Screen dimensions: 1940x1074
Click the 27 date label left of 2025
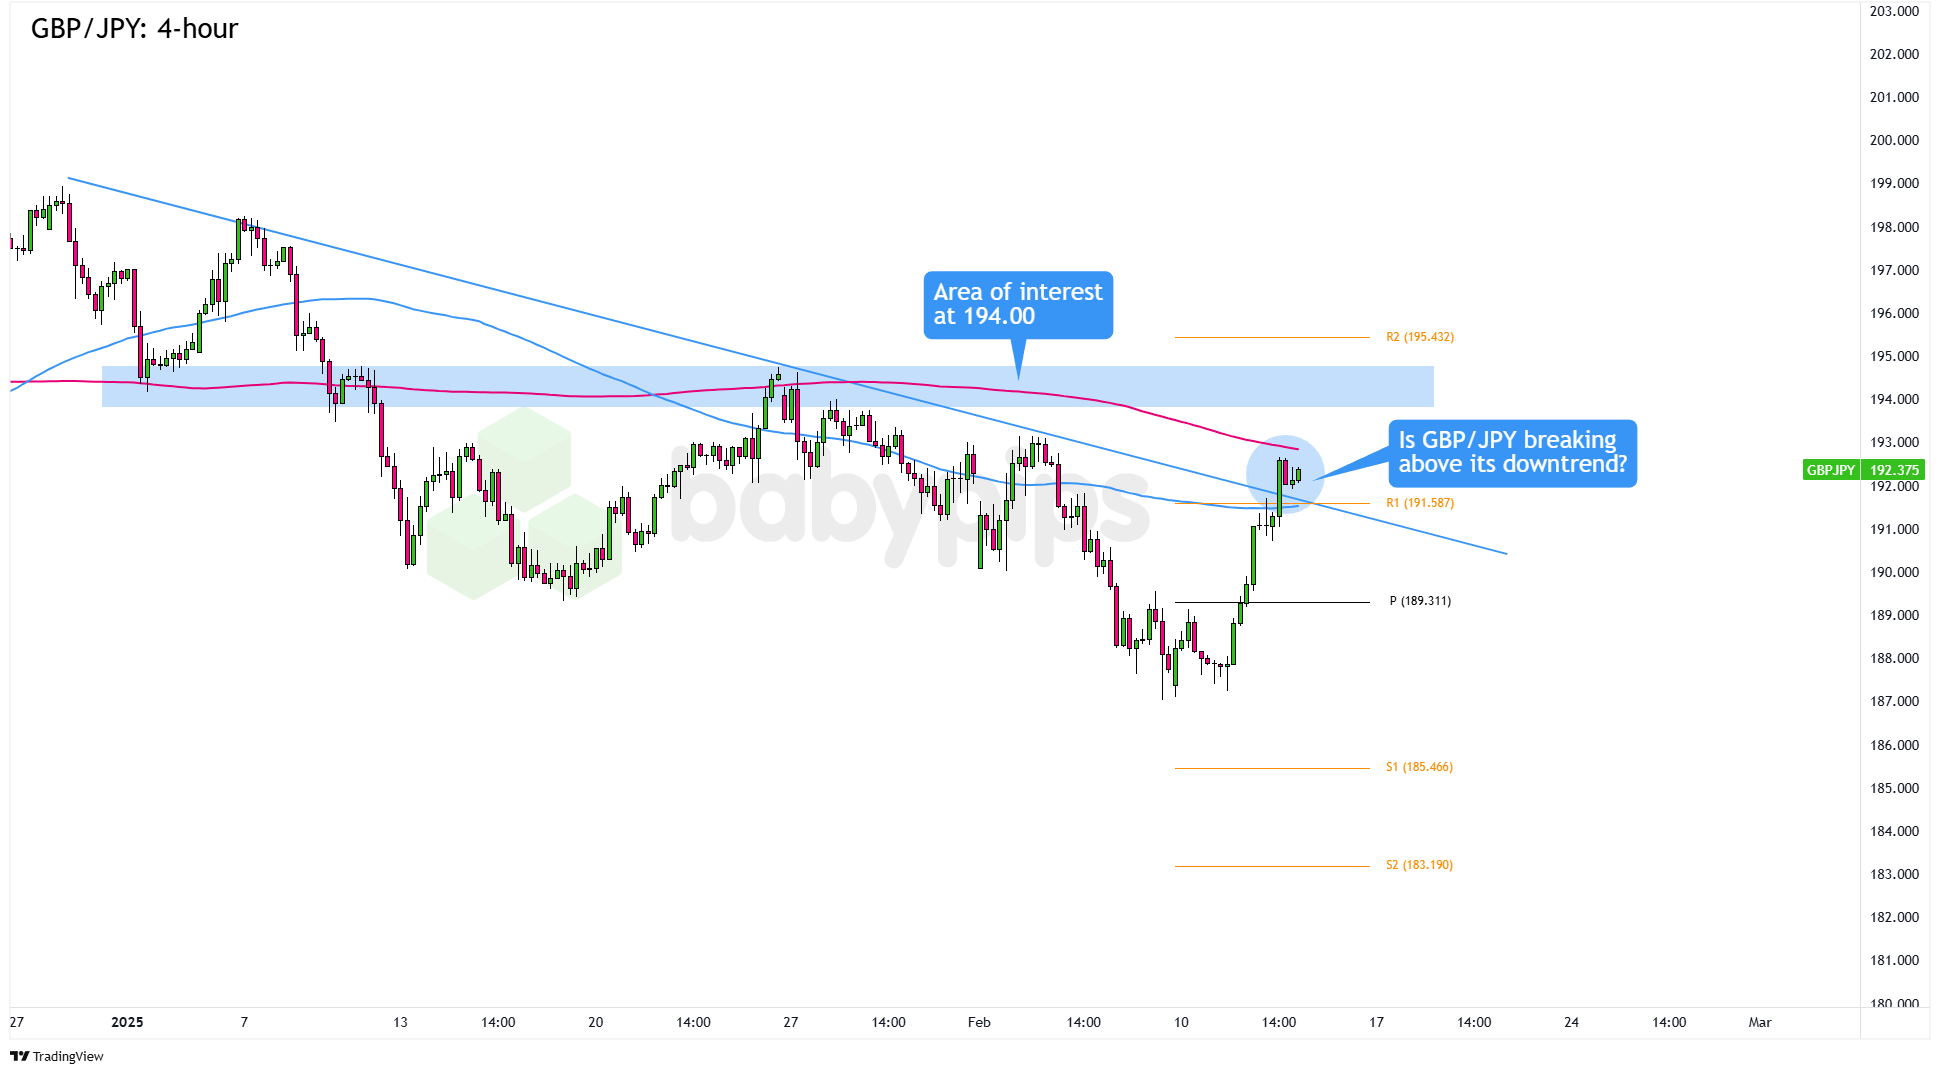[17, 1022]
